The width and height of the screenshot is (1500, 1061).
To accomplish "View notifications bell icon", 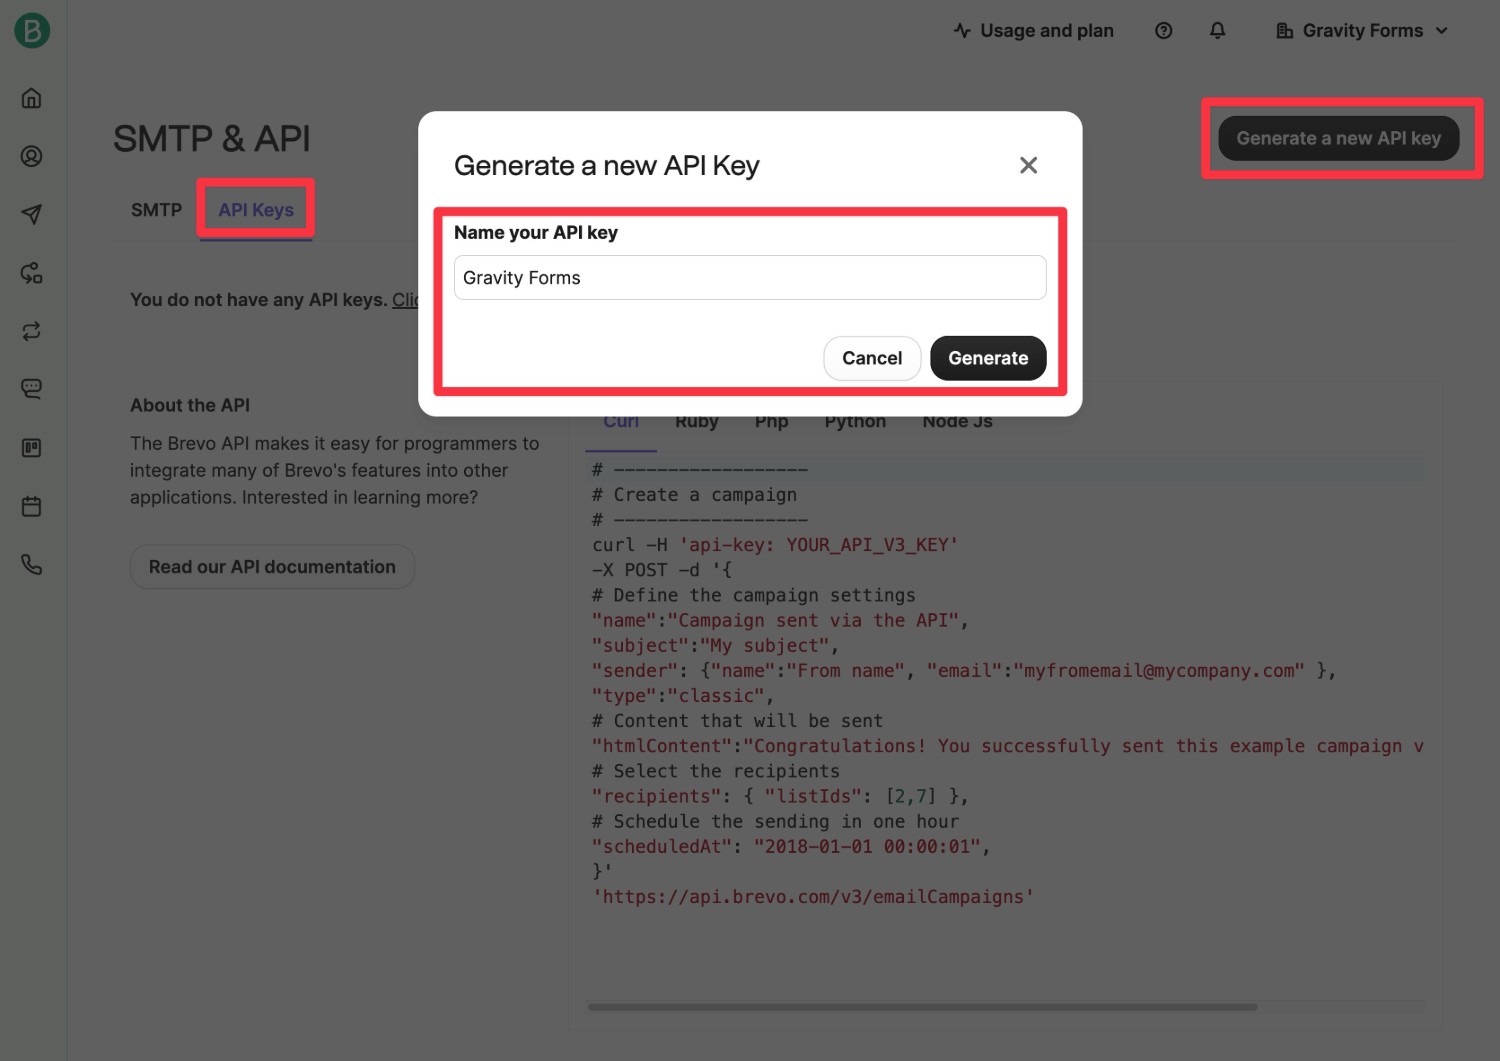I will pyautogui.click(x=1217, y=31).
